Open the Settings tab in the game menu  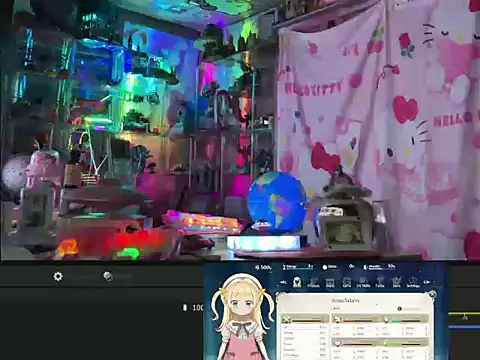pyautogui.click(x=413, y=283)
